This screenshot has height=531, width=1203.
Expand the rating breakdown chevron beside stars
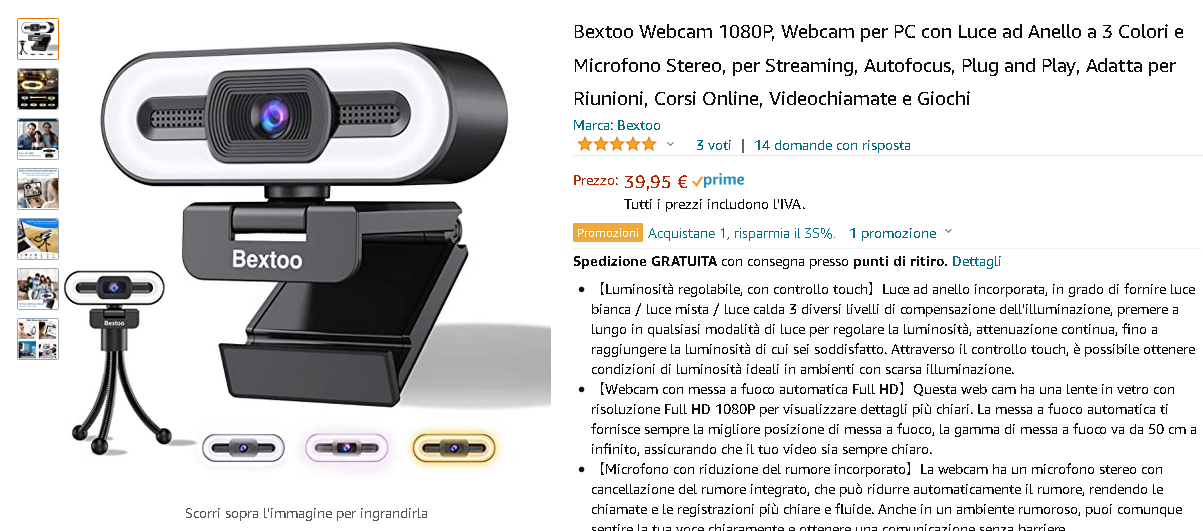[x=670, y=145]
